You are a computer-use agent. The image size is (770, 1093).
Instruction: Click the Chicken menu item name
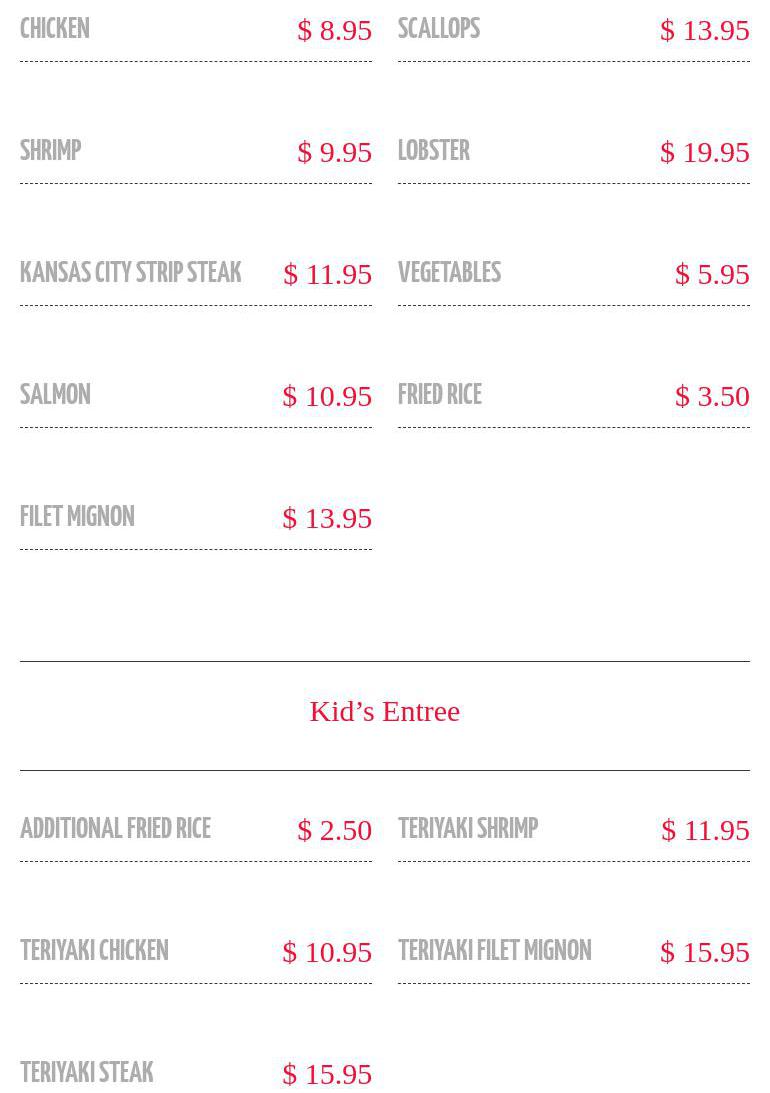pyautogui.click(x=55, y=29)
